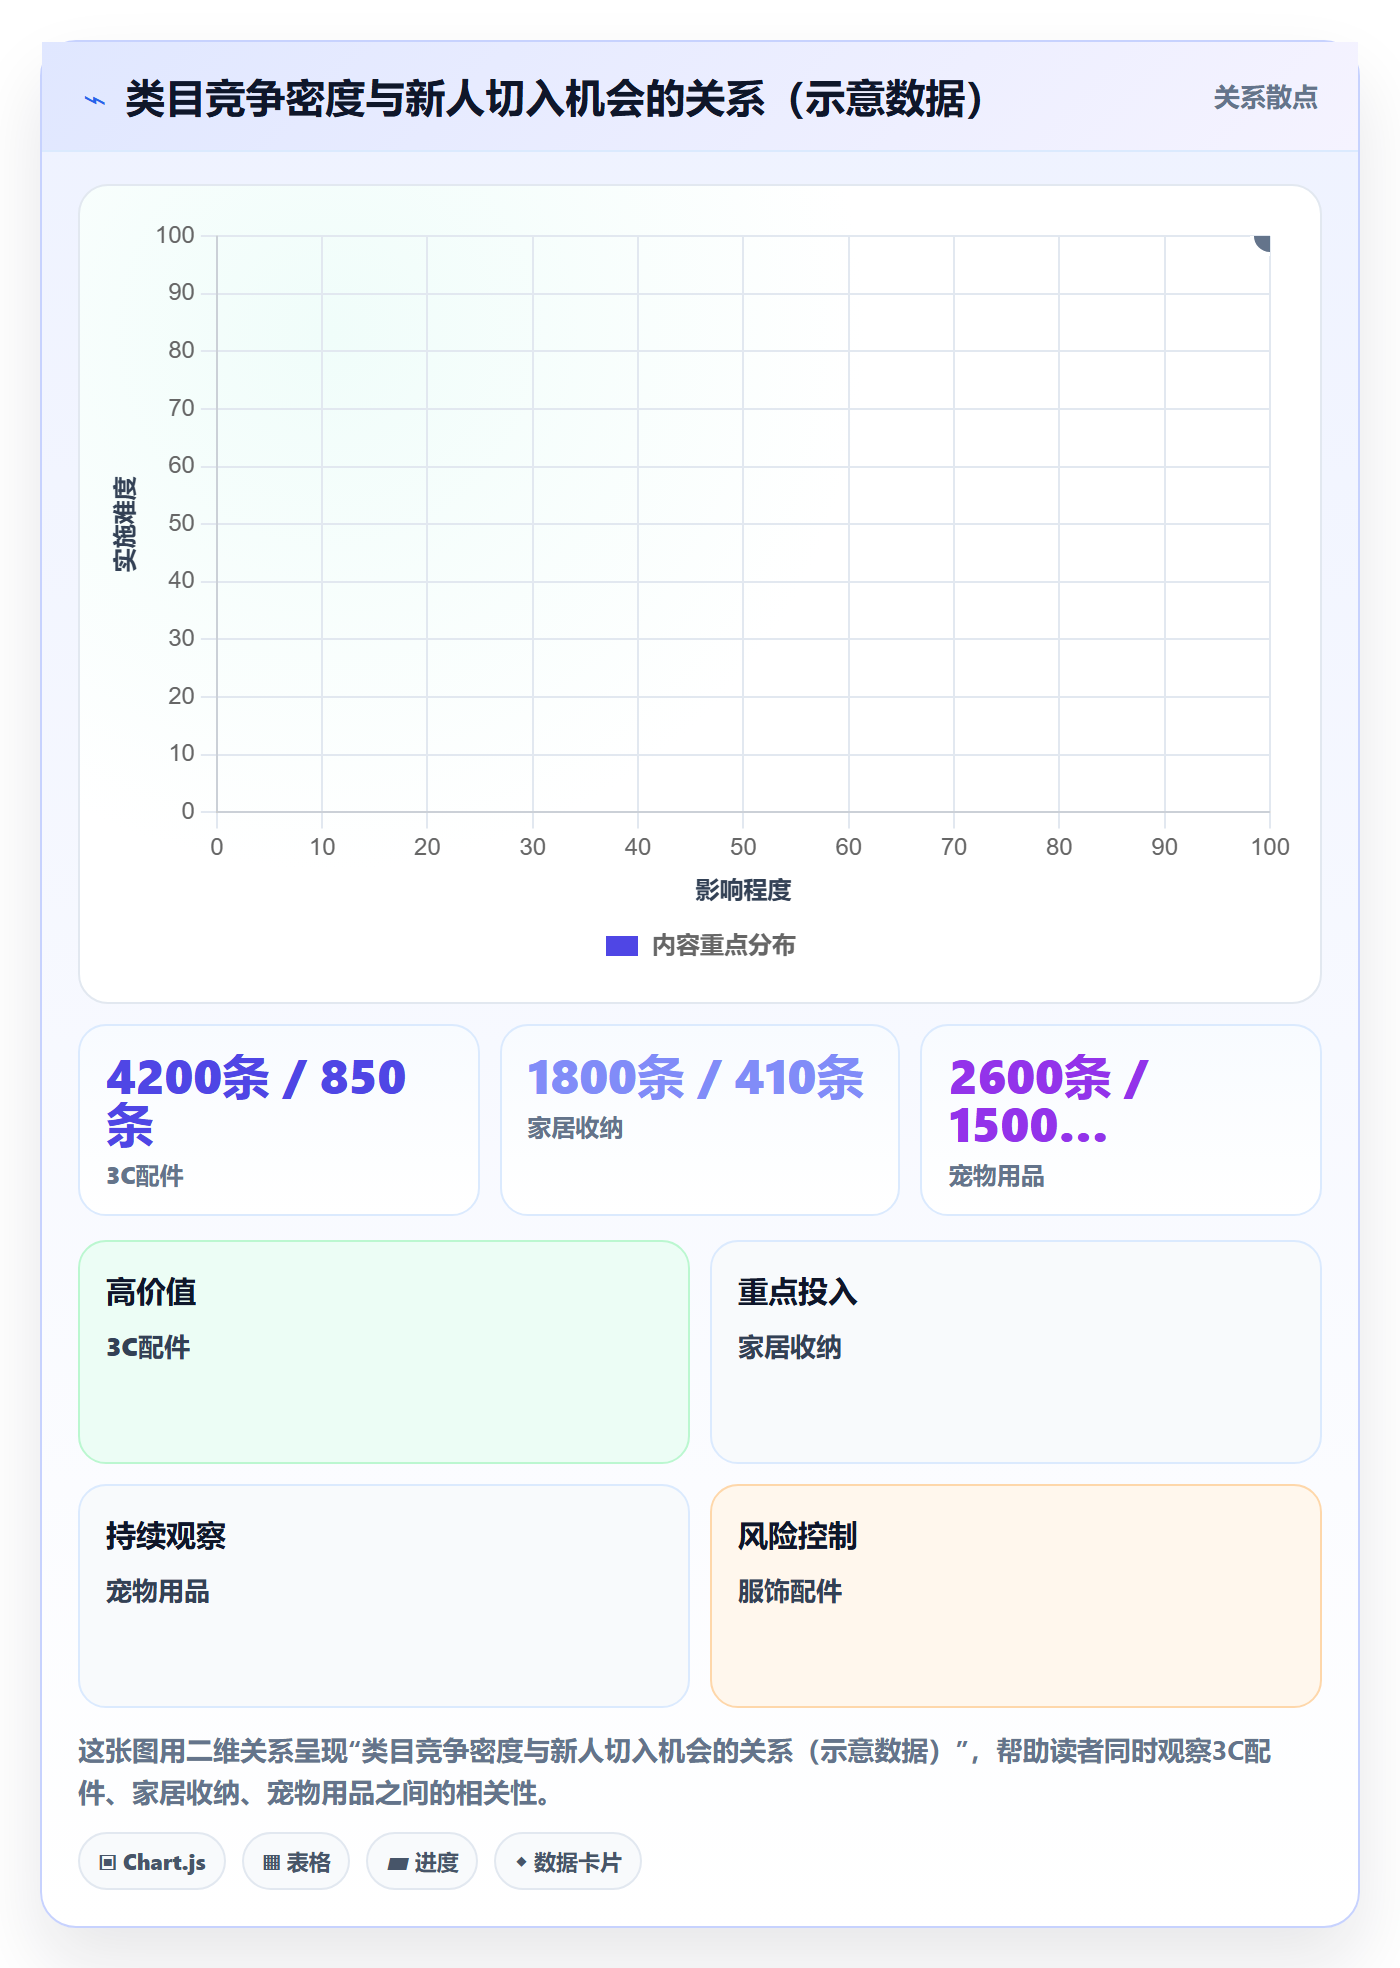This screenshot has height=1968, width=1400.
Task: Click the 关系散点 label in the header
Action: point(1265,98)
